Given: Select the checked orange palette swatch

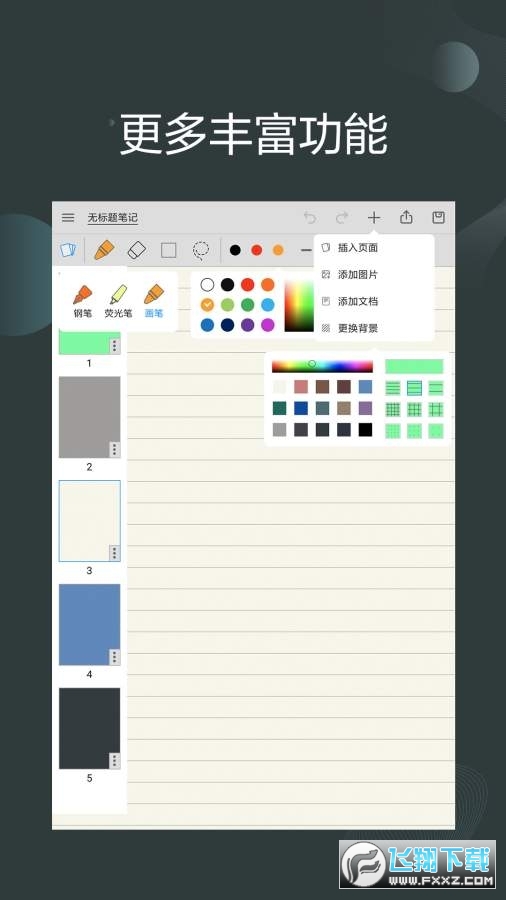Looking at the screenshot, I should [x=207, y=305].
